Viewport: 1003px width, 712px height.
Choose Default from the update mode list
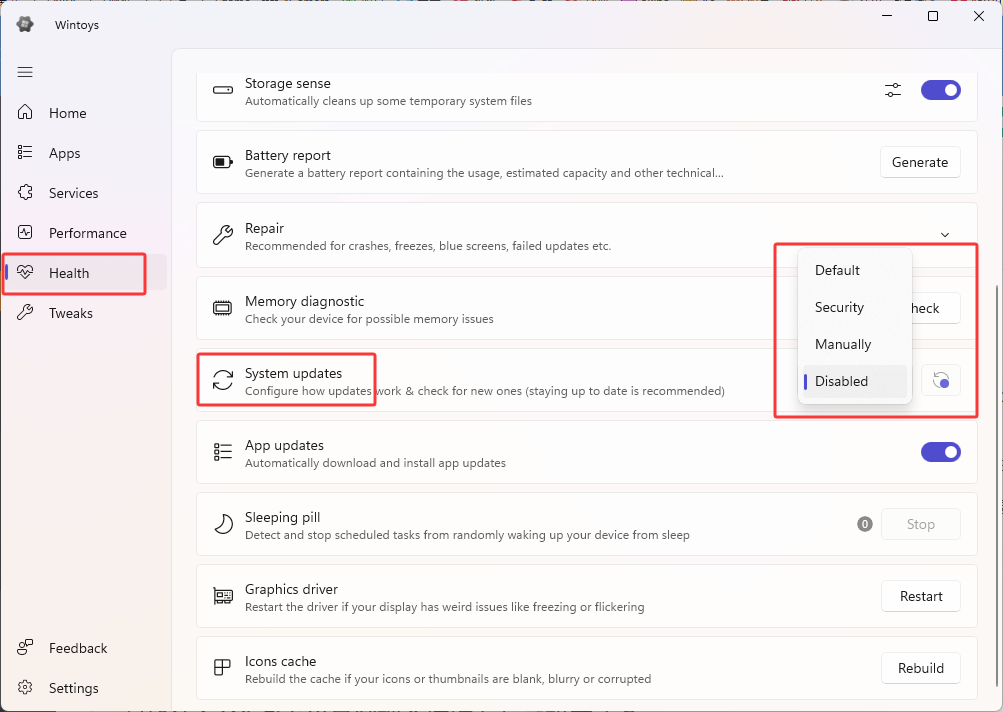837,270
